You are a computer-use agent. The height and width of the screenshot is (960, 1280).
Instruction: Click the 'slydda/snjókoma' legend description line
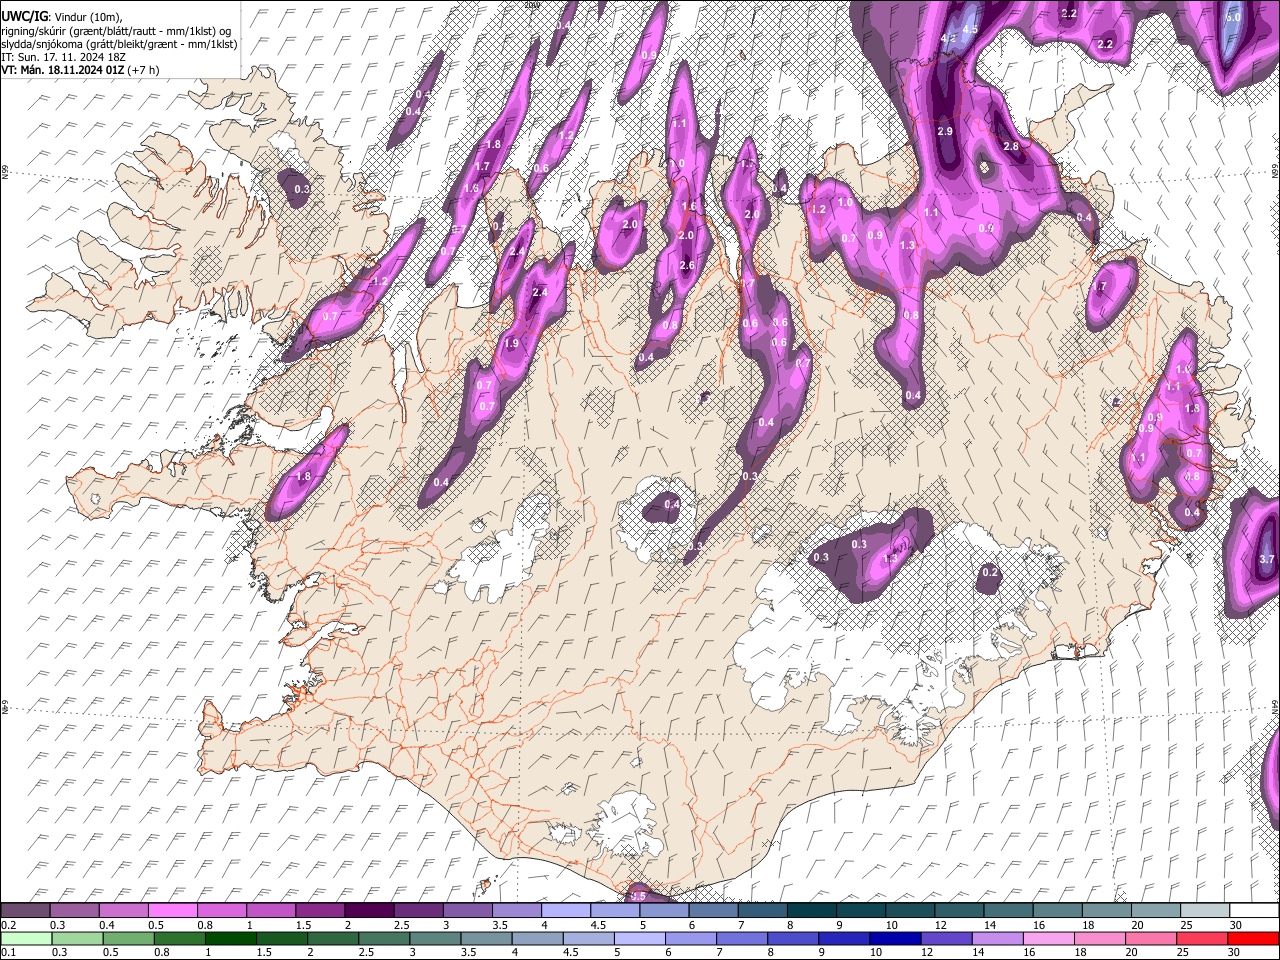tap(119, 44)
